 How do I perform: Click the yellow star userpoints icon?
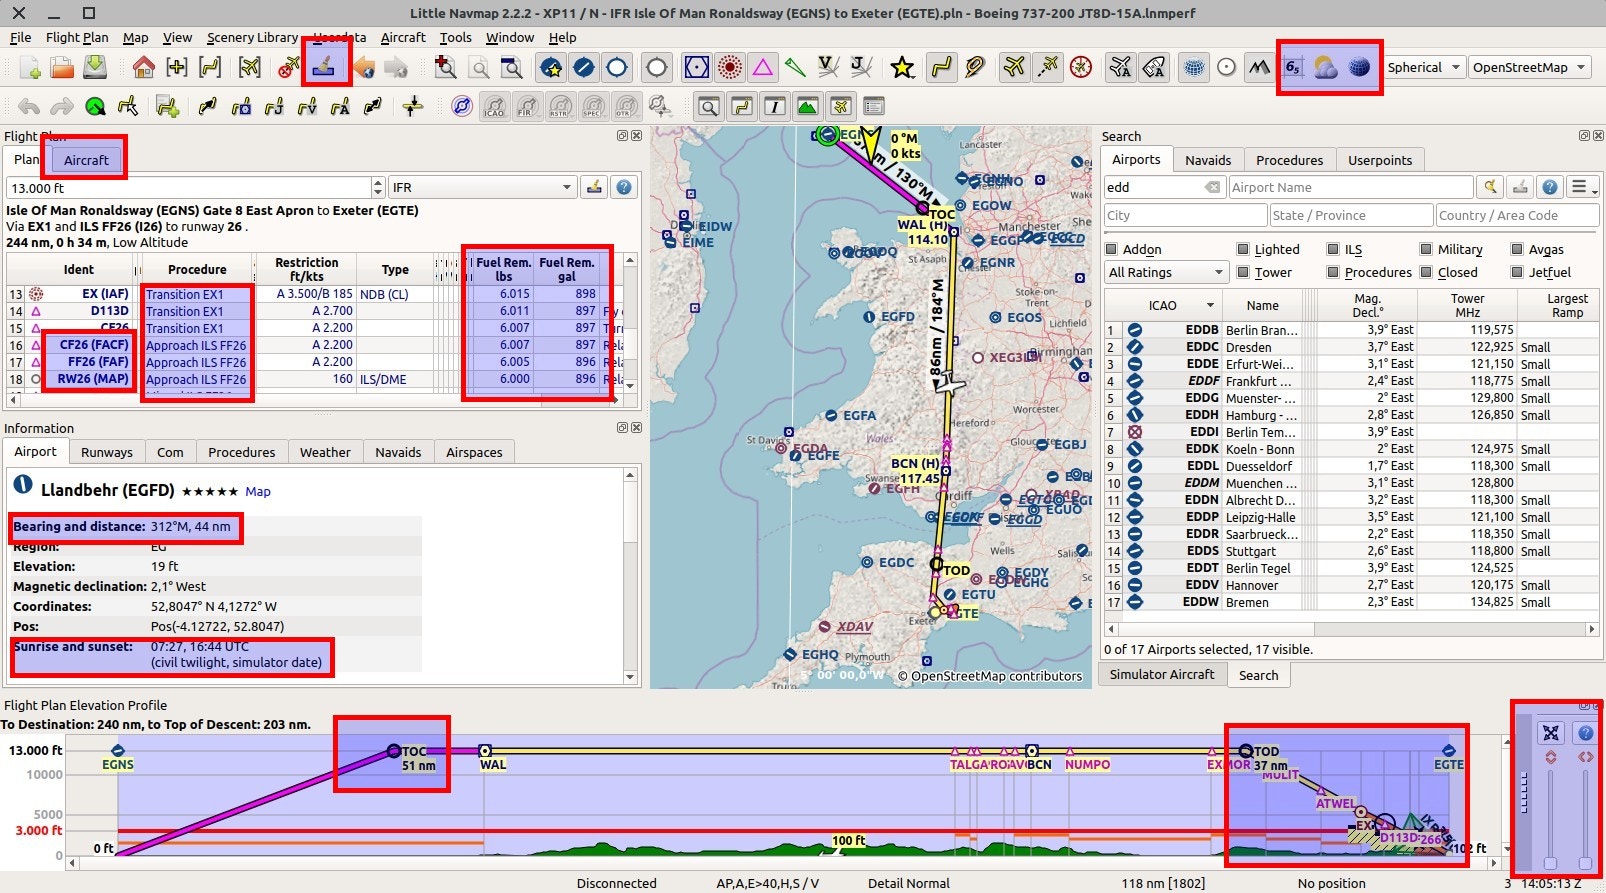point(902,68)
